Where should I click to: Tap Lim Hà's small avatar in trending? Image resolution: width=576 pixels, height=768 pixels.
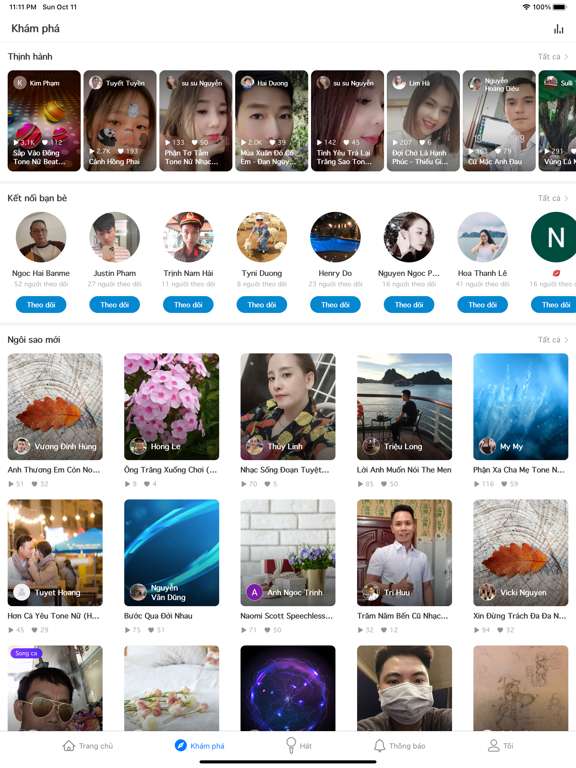point(399,83)
